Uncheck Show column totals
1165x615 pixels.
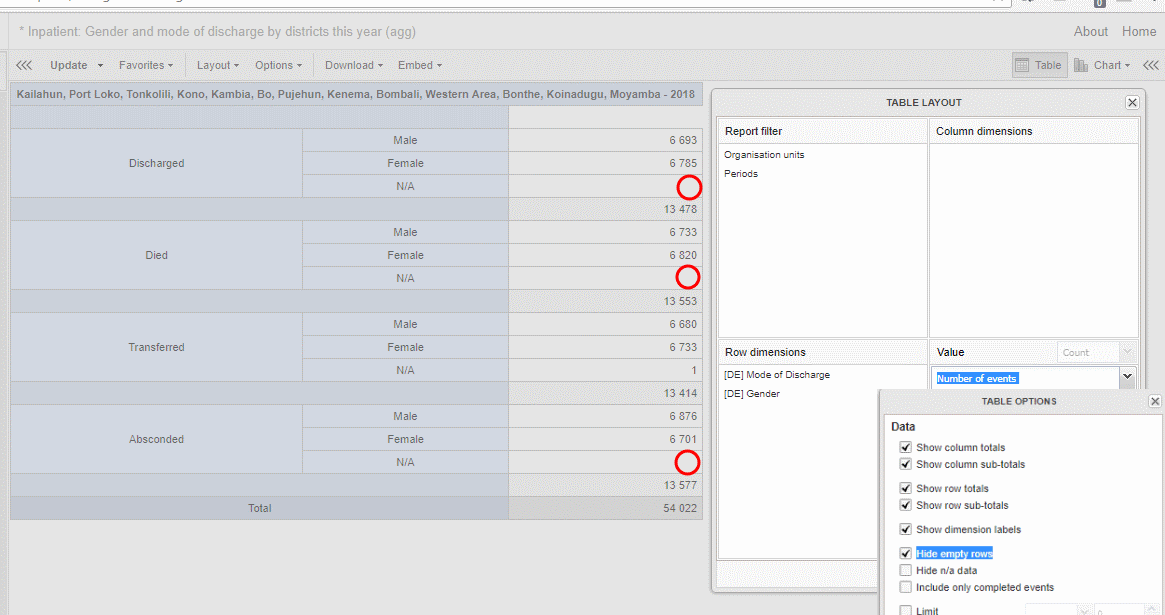[906, 448]
